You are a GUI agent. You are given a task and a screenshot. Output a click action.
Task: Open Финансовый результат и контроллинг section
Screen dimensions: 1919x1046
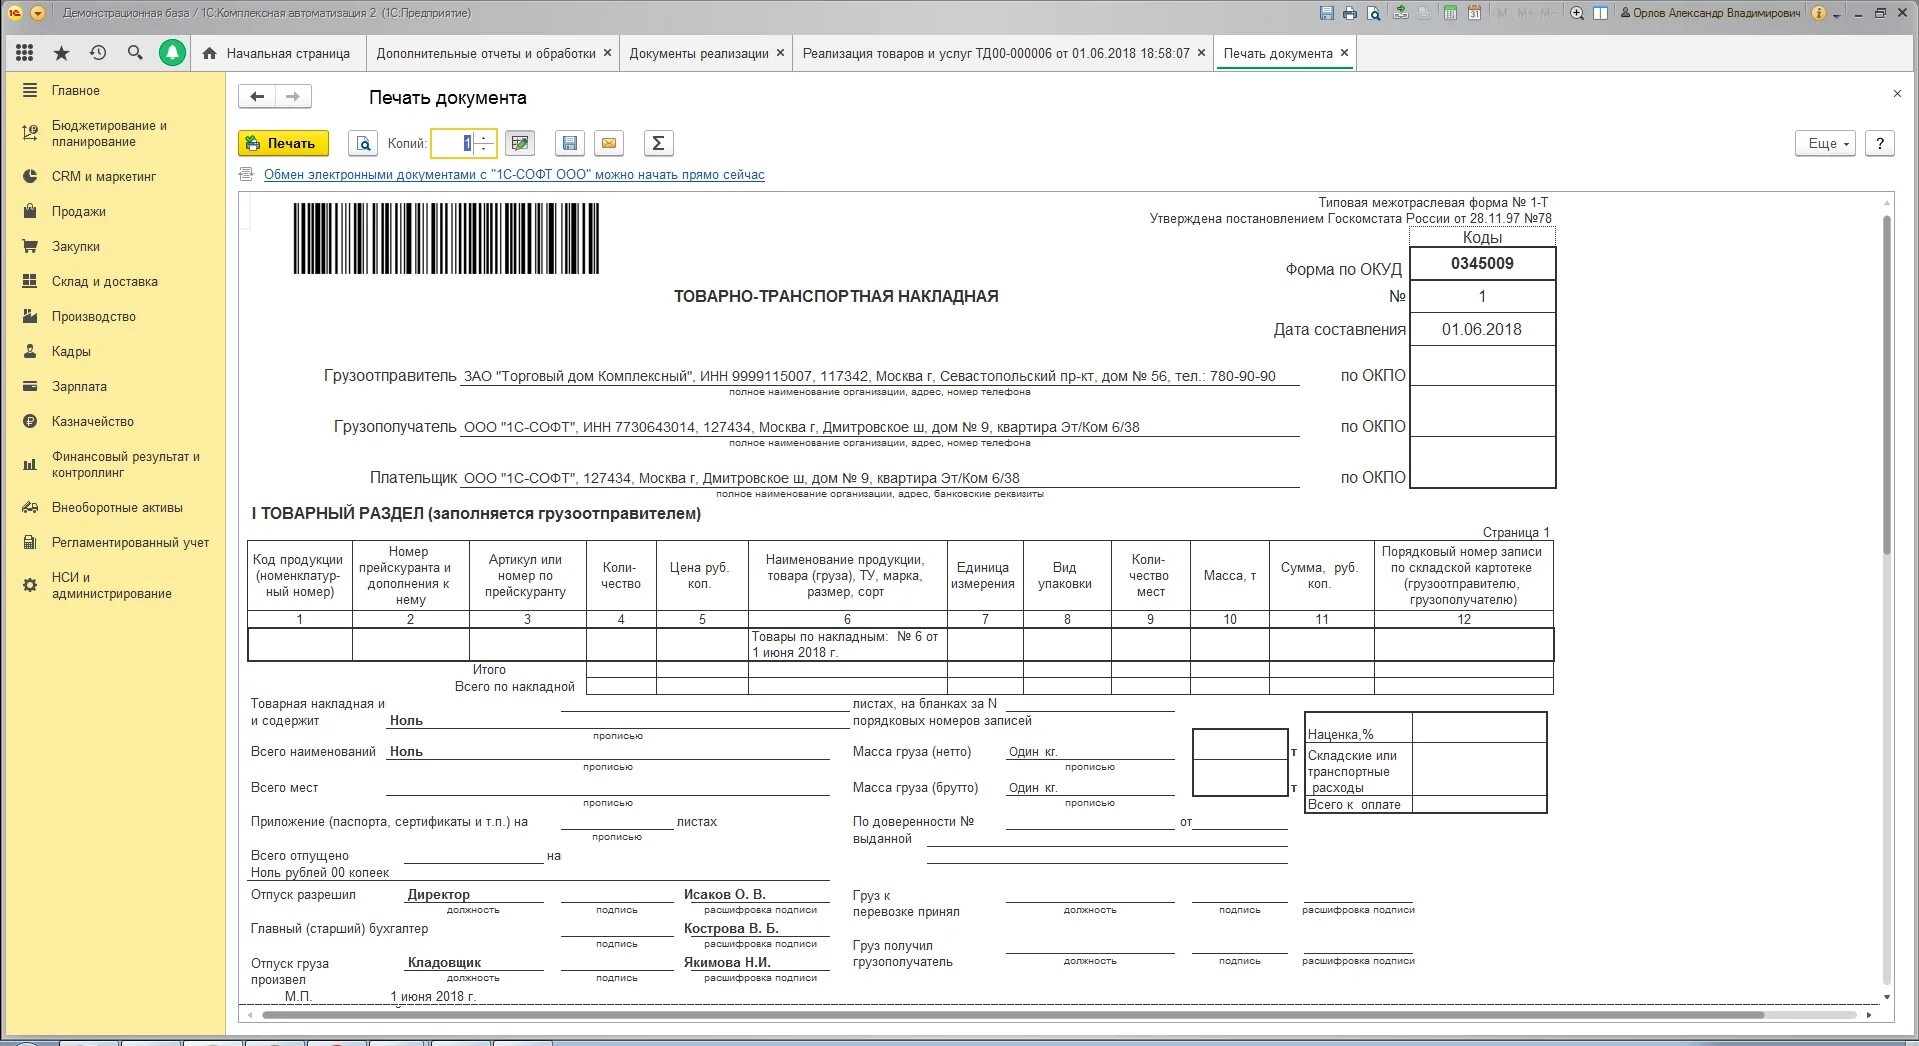pos(116,464)
